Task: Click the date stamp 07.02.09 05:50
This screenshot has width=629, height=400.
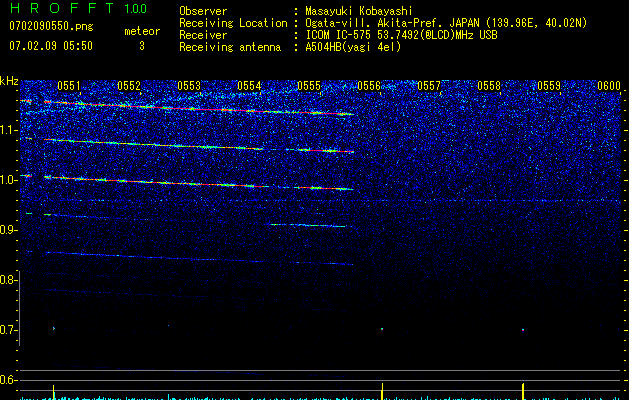Action: click(51, 46)
